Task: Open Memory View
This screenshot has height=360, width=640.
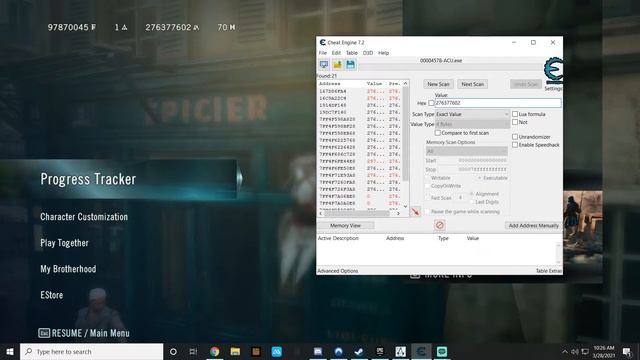Action: point(345,225)
